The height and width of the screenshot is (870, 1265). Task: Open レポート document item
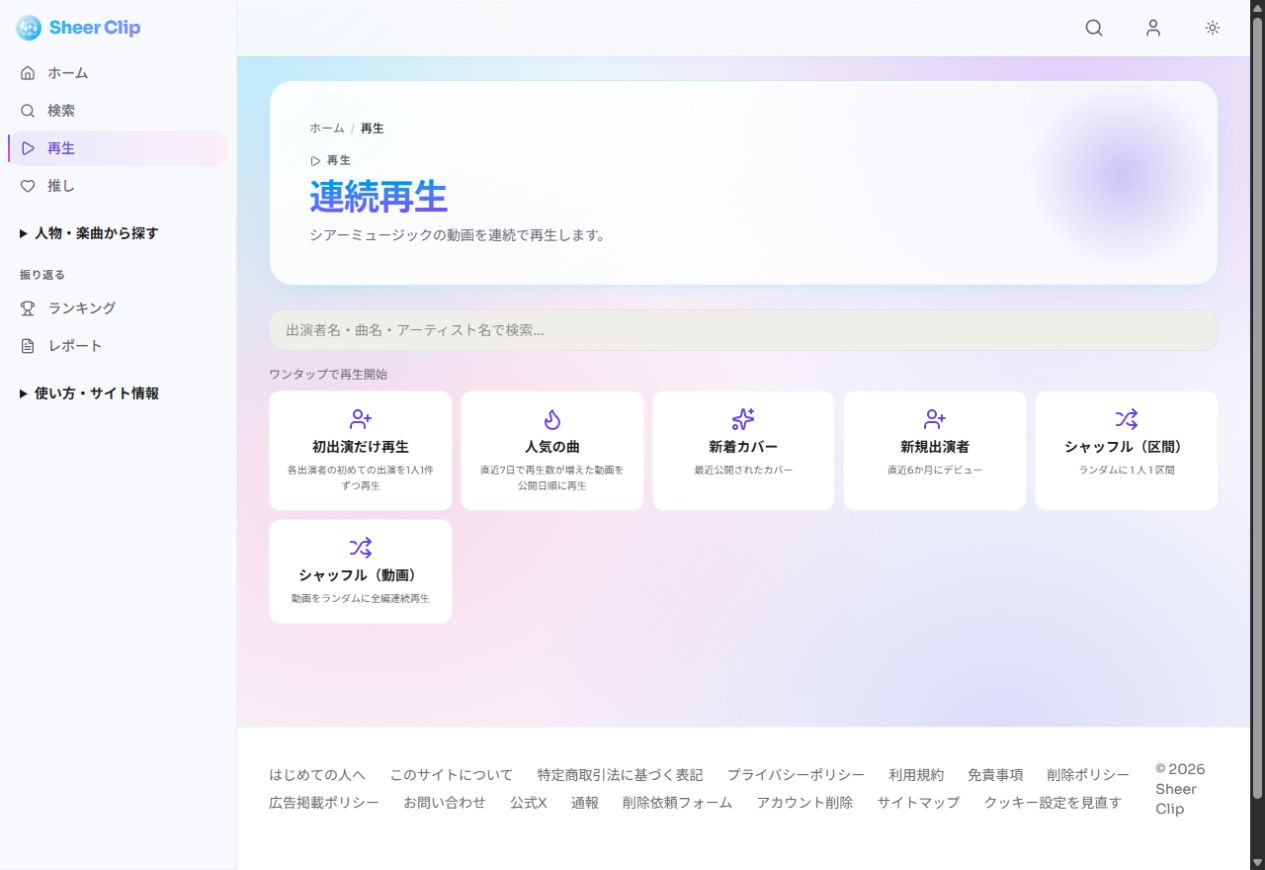(118, 346)
